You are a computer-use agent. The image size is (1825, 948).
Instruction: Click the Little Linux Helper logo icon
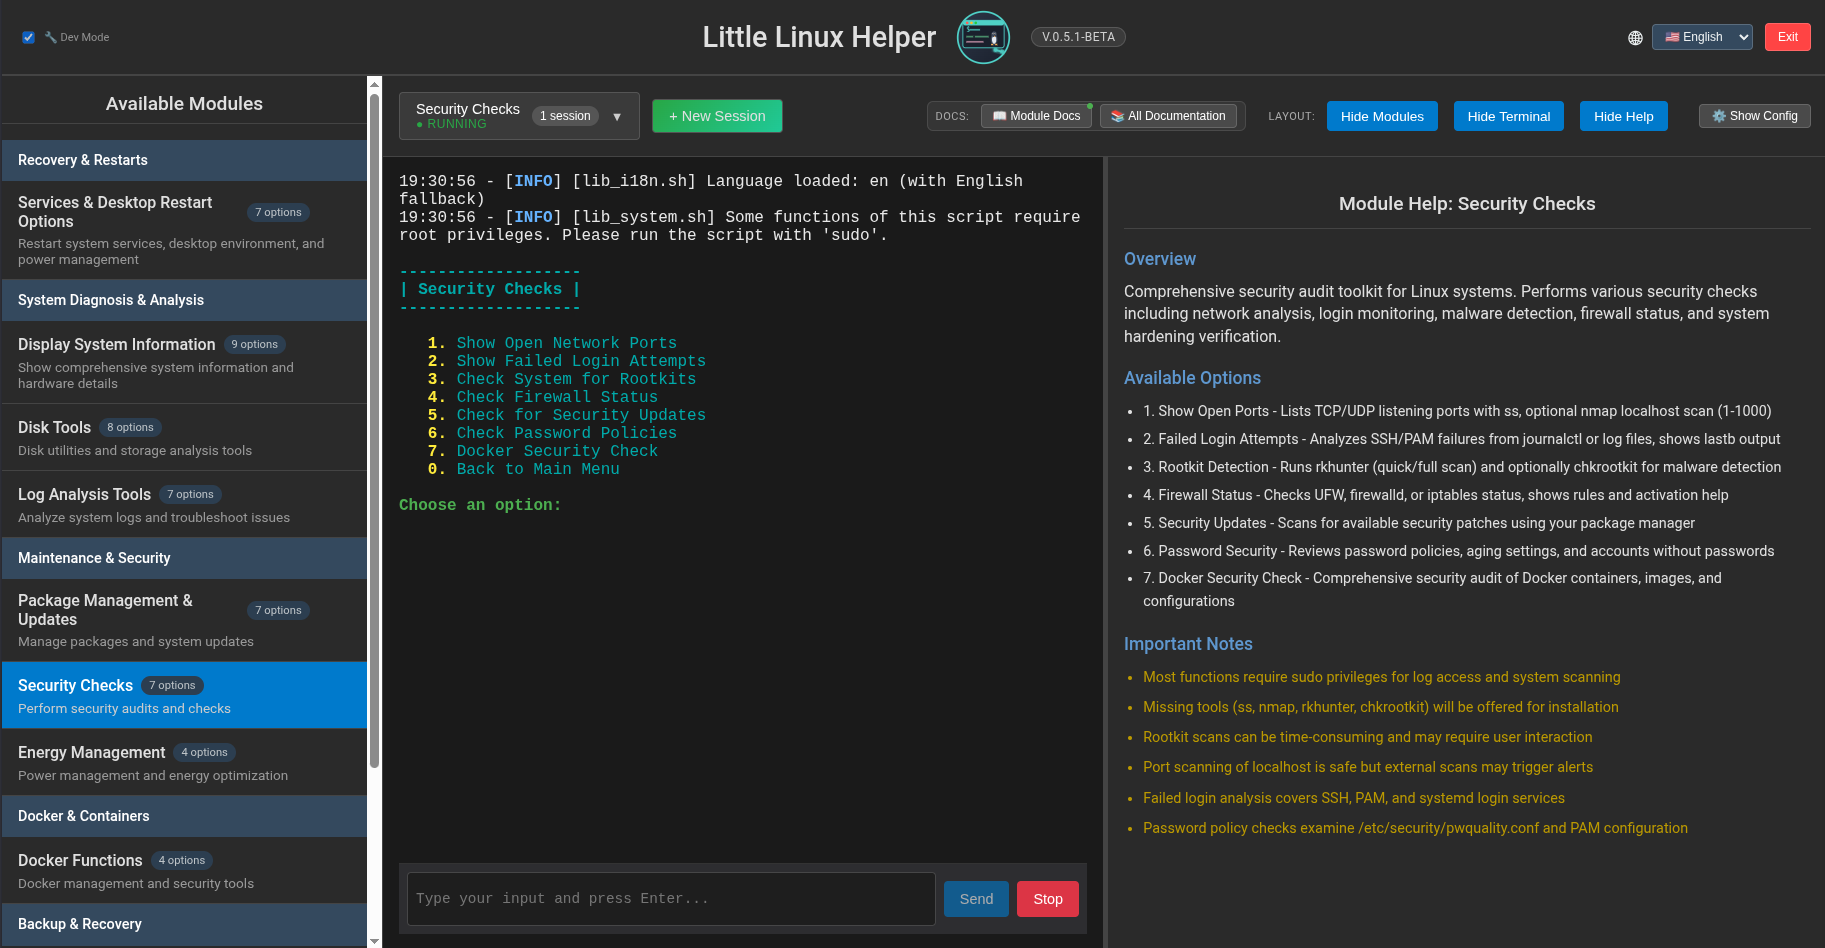983,37
